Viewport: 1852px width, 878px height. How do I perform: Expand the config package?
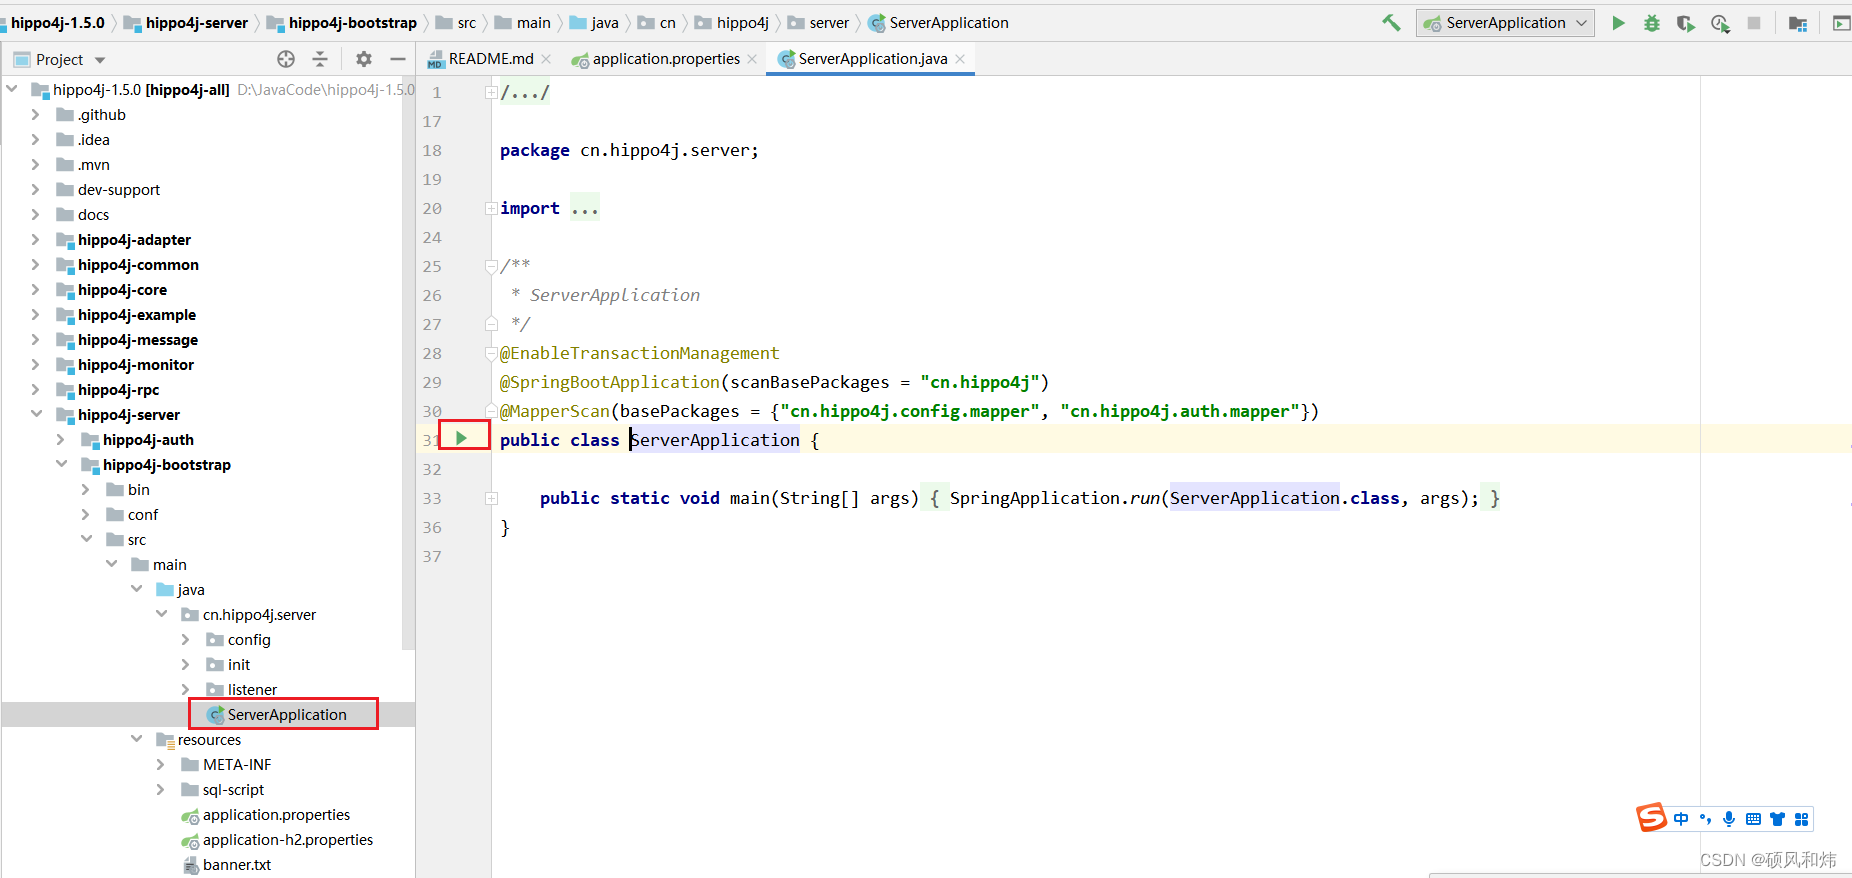[x=186, y=640]
